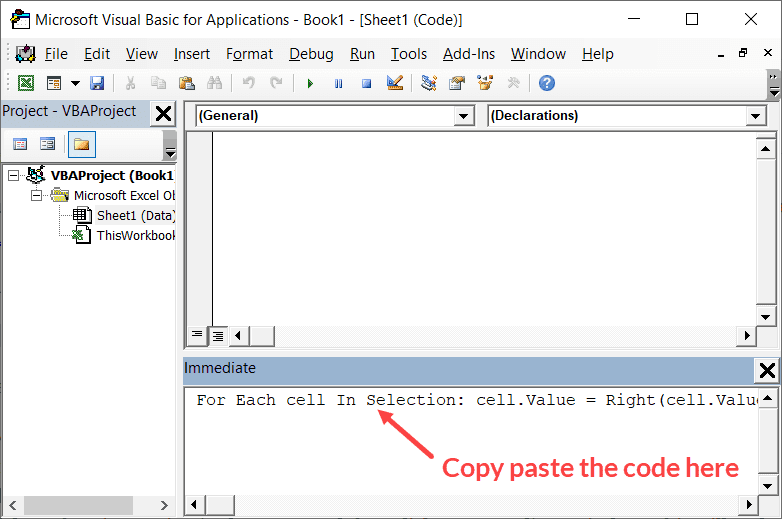
Task: Run the macro with the green play icon
Action: click(x=310, y=83)
